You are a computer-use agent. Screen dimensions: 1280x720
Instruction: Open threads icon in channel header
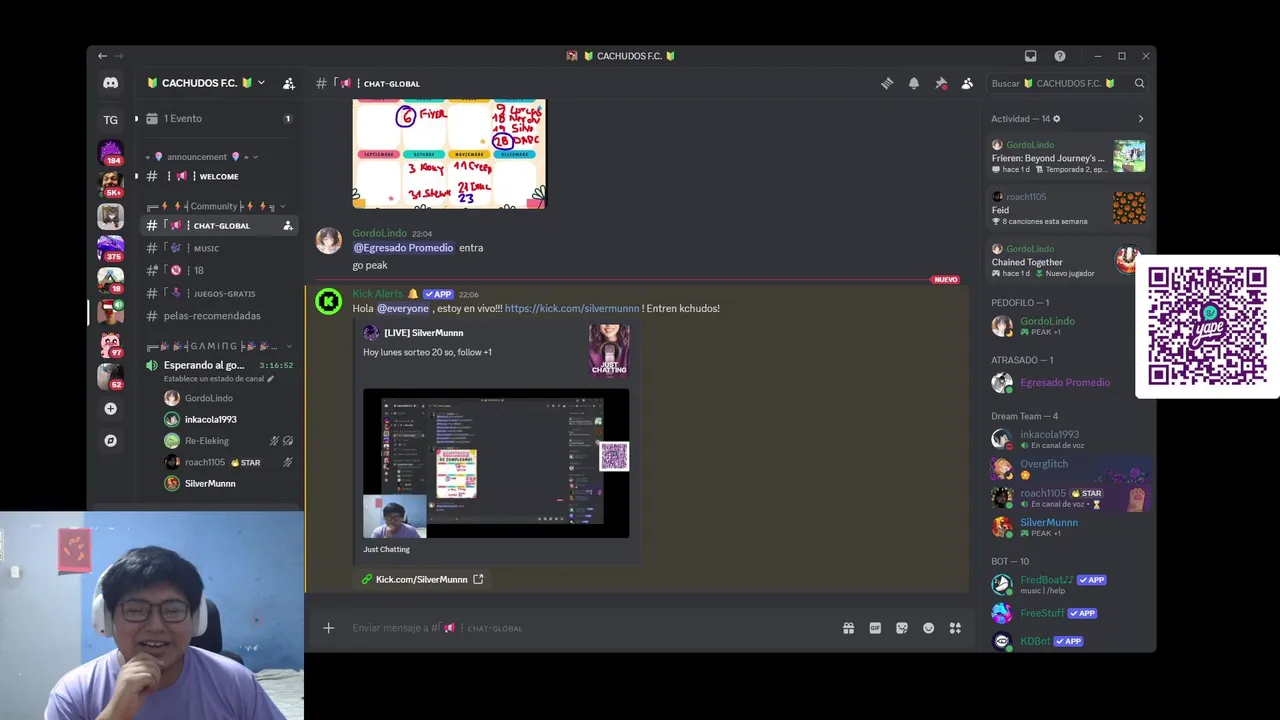887,84
